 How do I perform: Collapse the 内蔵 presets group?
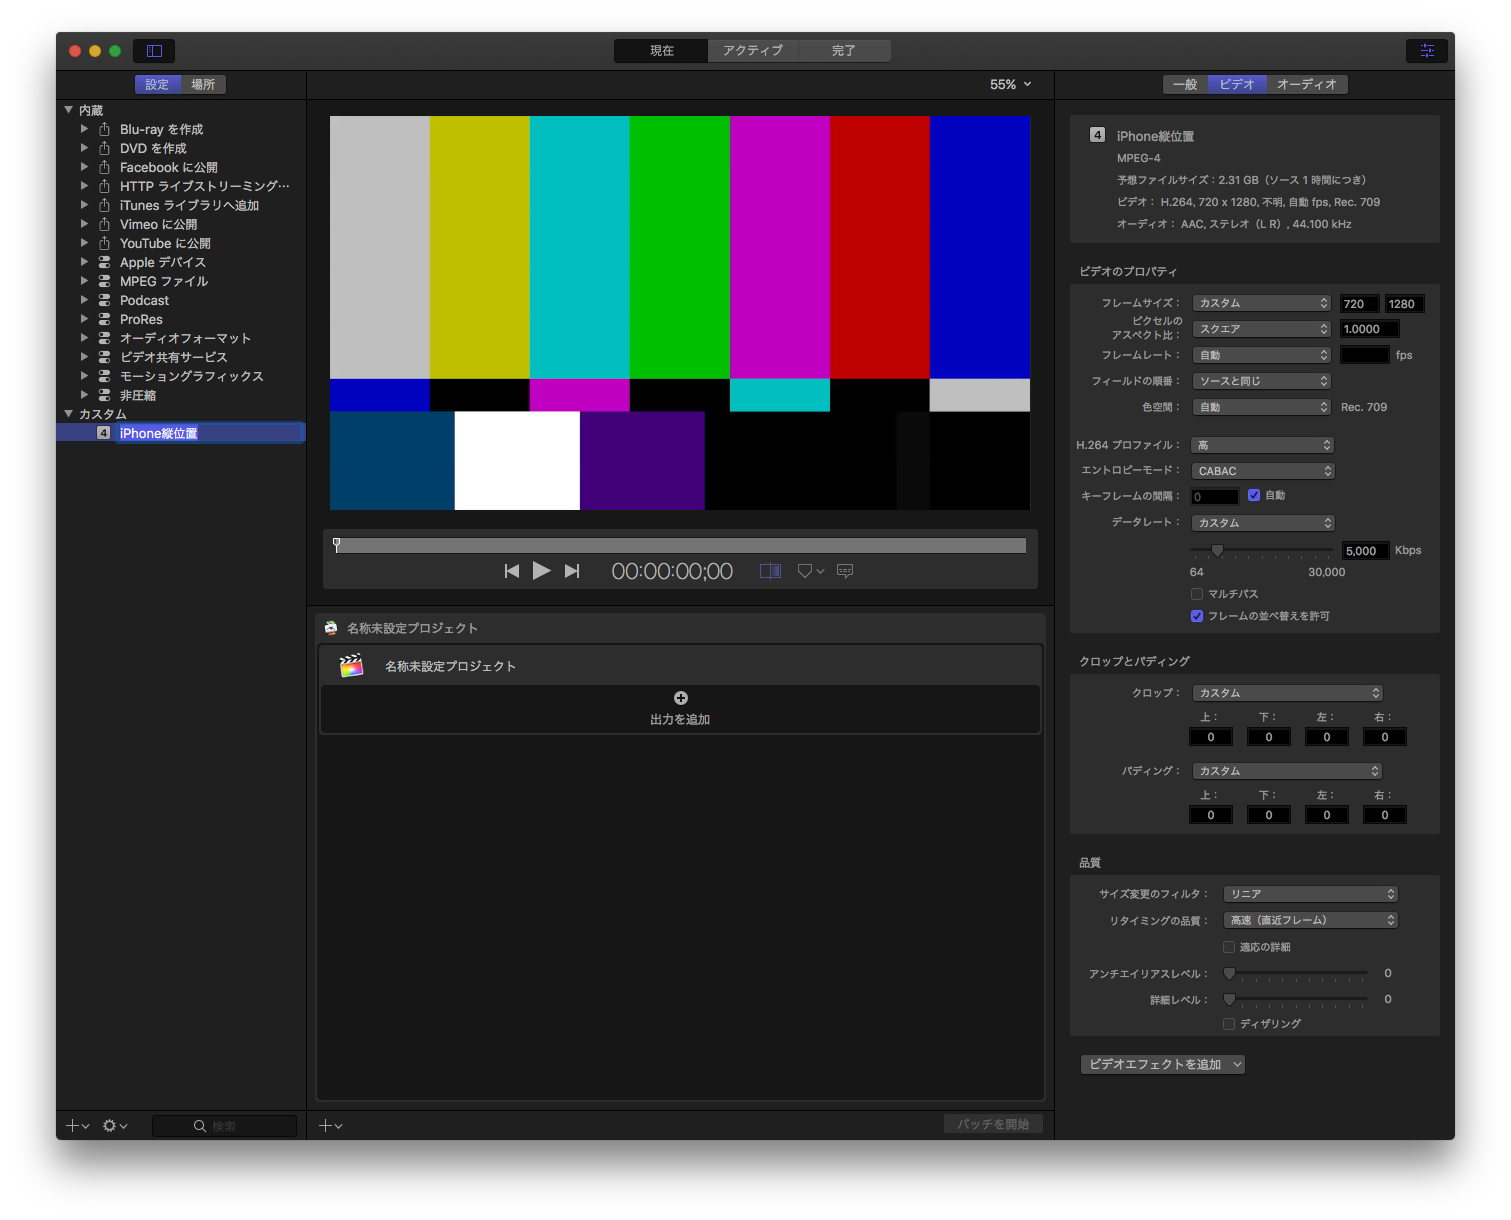coord(69,110)
